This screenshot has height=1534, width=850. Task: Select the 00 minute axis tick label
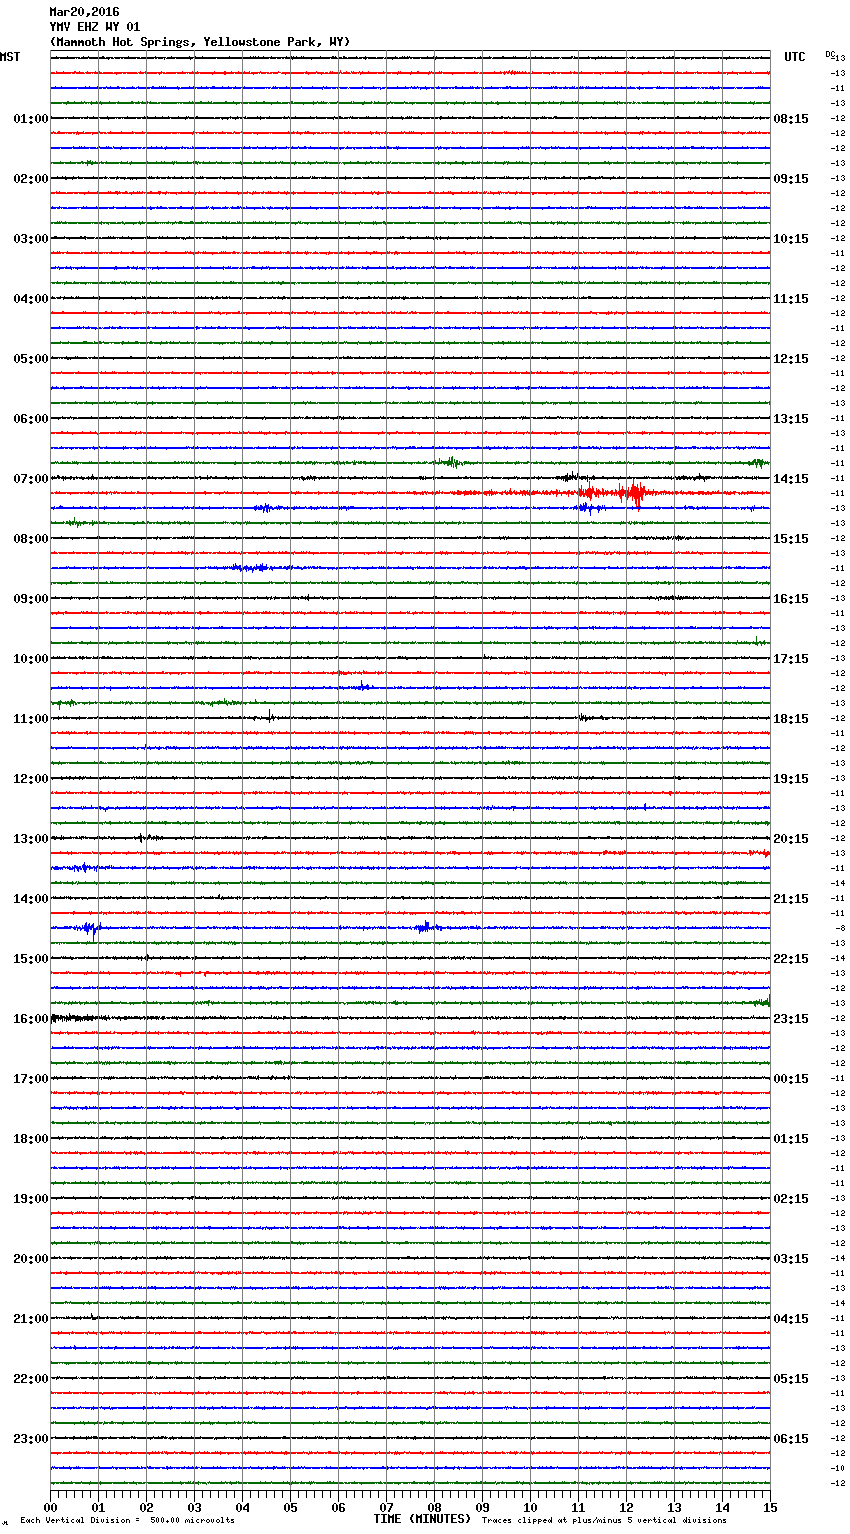[51, 1507]
